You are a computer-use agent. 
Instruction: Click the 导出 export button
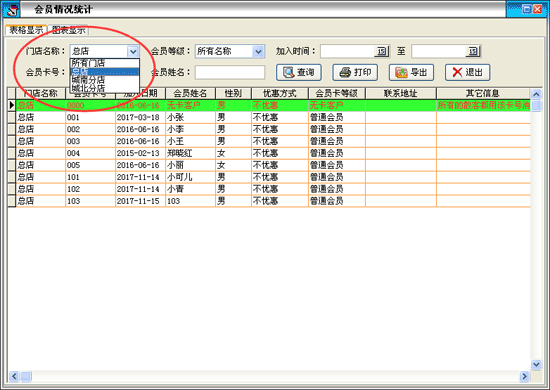tap(411, 72)
